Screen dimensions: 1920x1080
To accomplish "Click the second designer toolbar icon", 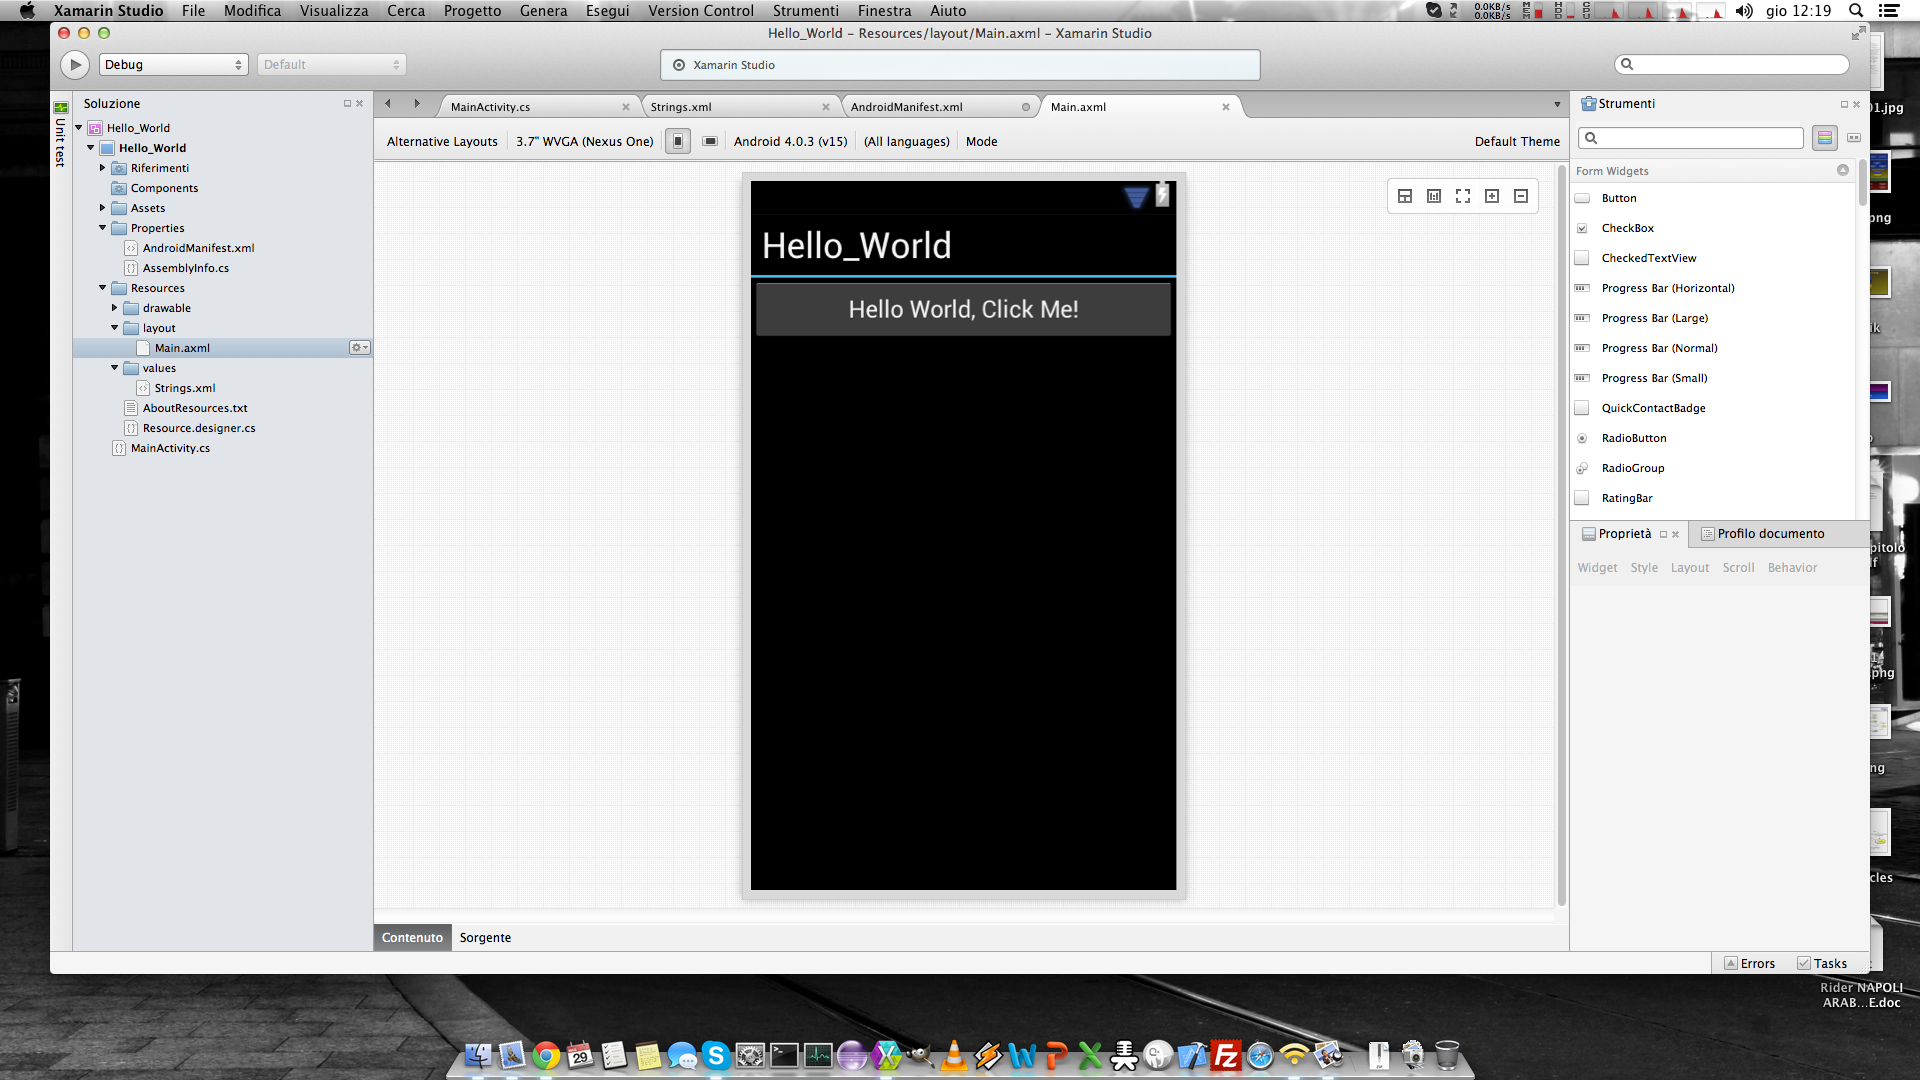I will point(1434,196).
